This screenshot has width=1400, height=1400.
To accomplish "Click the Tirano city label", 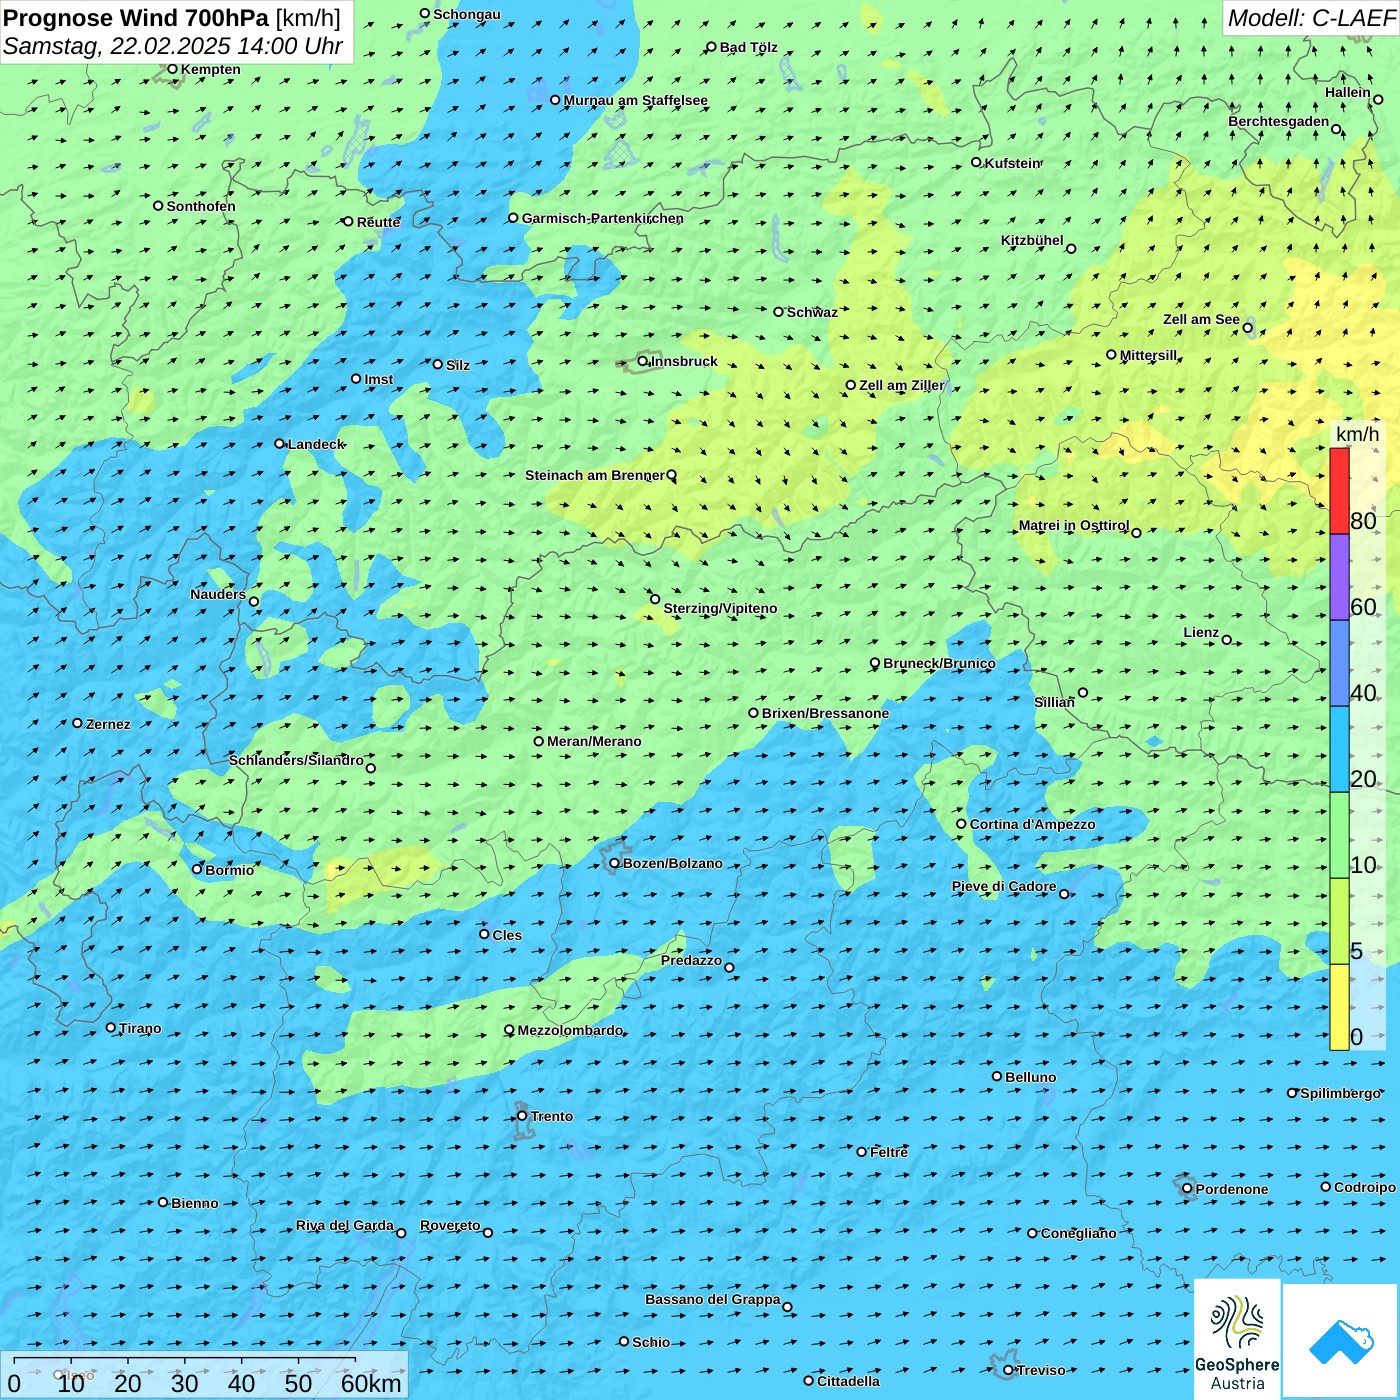I will (140, 1028).
